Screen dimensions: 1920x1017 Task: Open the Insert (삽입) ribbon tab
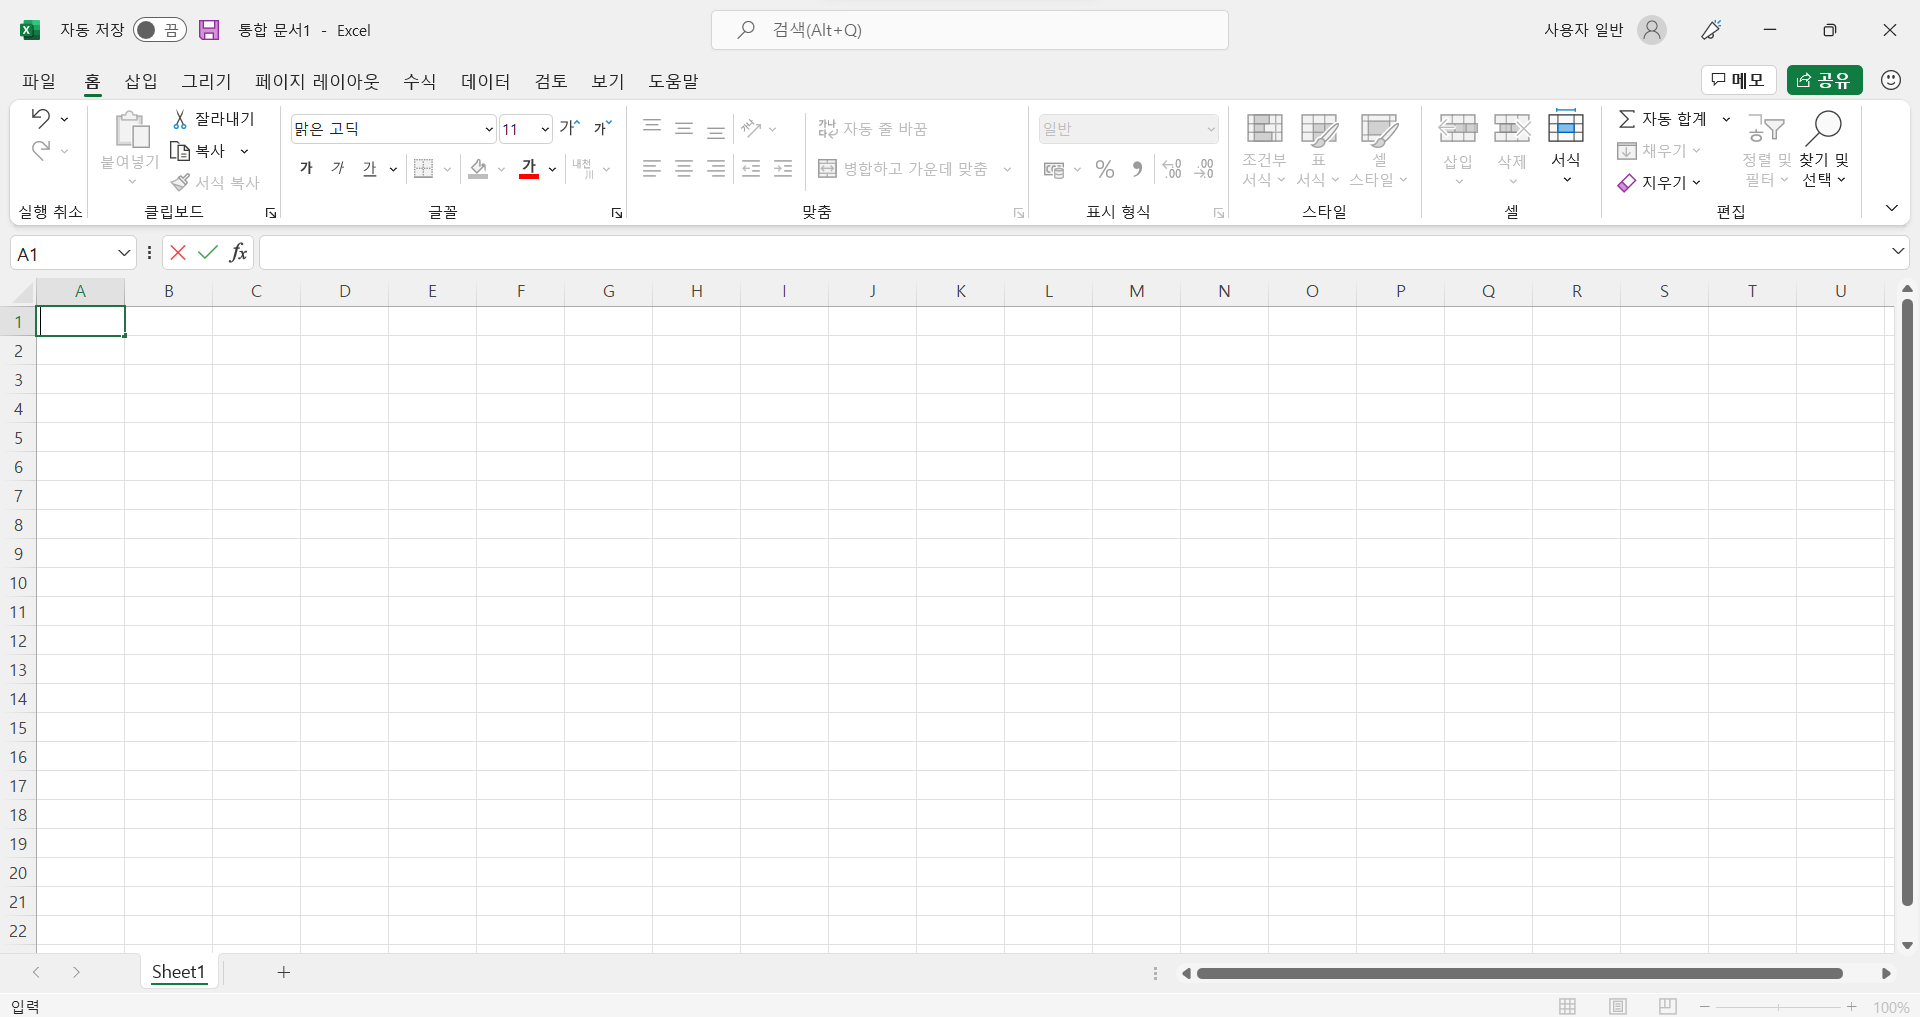coord(141,81)
